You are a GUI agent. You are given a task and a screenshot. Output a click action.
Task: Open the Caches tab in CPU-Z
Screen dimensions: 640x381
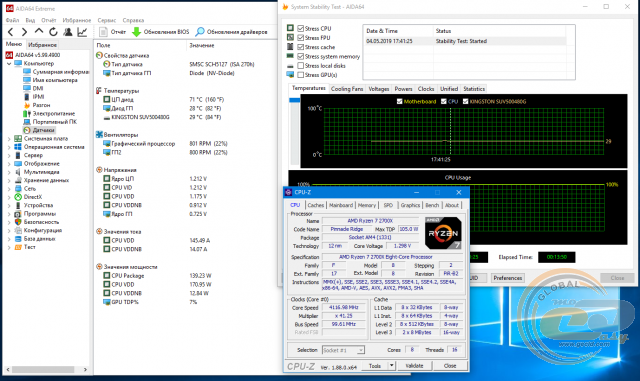tap(316, 205)
